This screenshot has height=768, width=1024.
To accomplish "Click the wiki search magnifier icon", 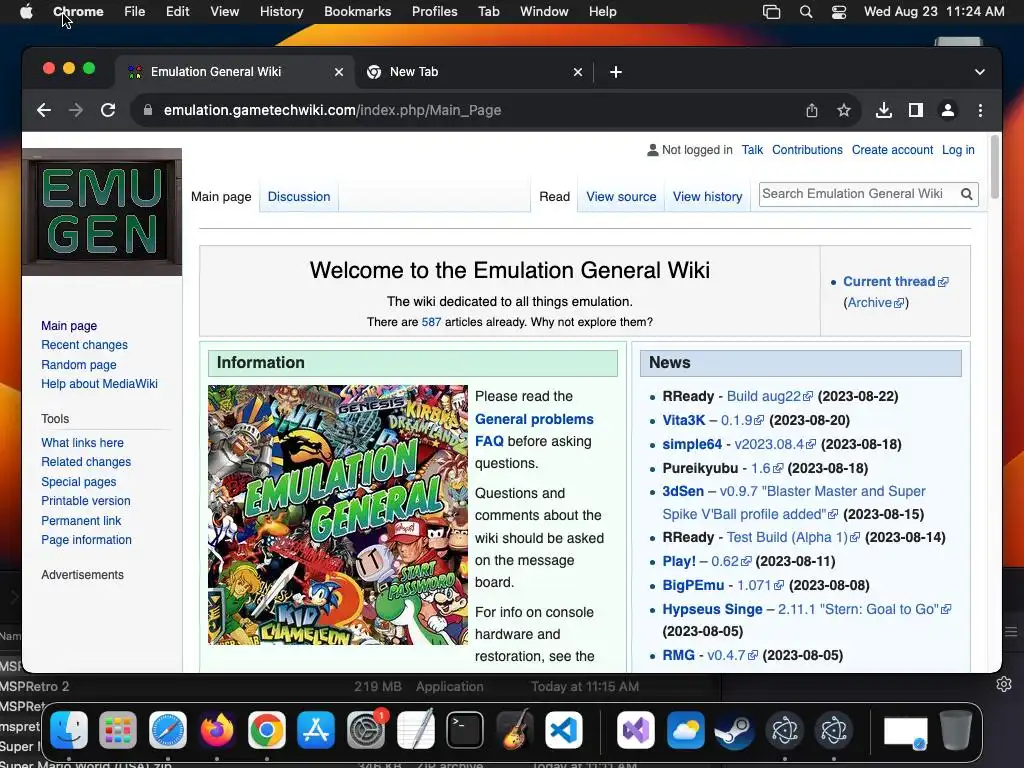I will tap(967, 194).
